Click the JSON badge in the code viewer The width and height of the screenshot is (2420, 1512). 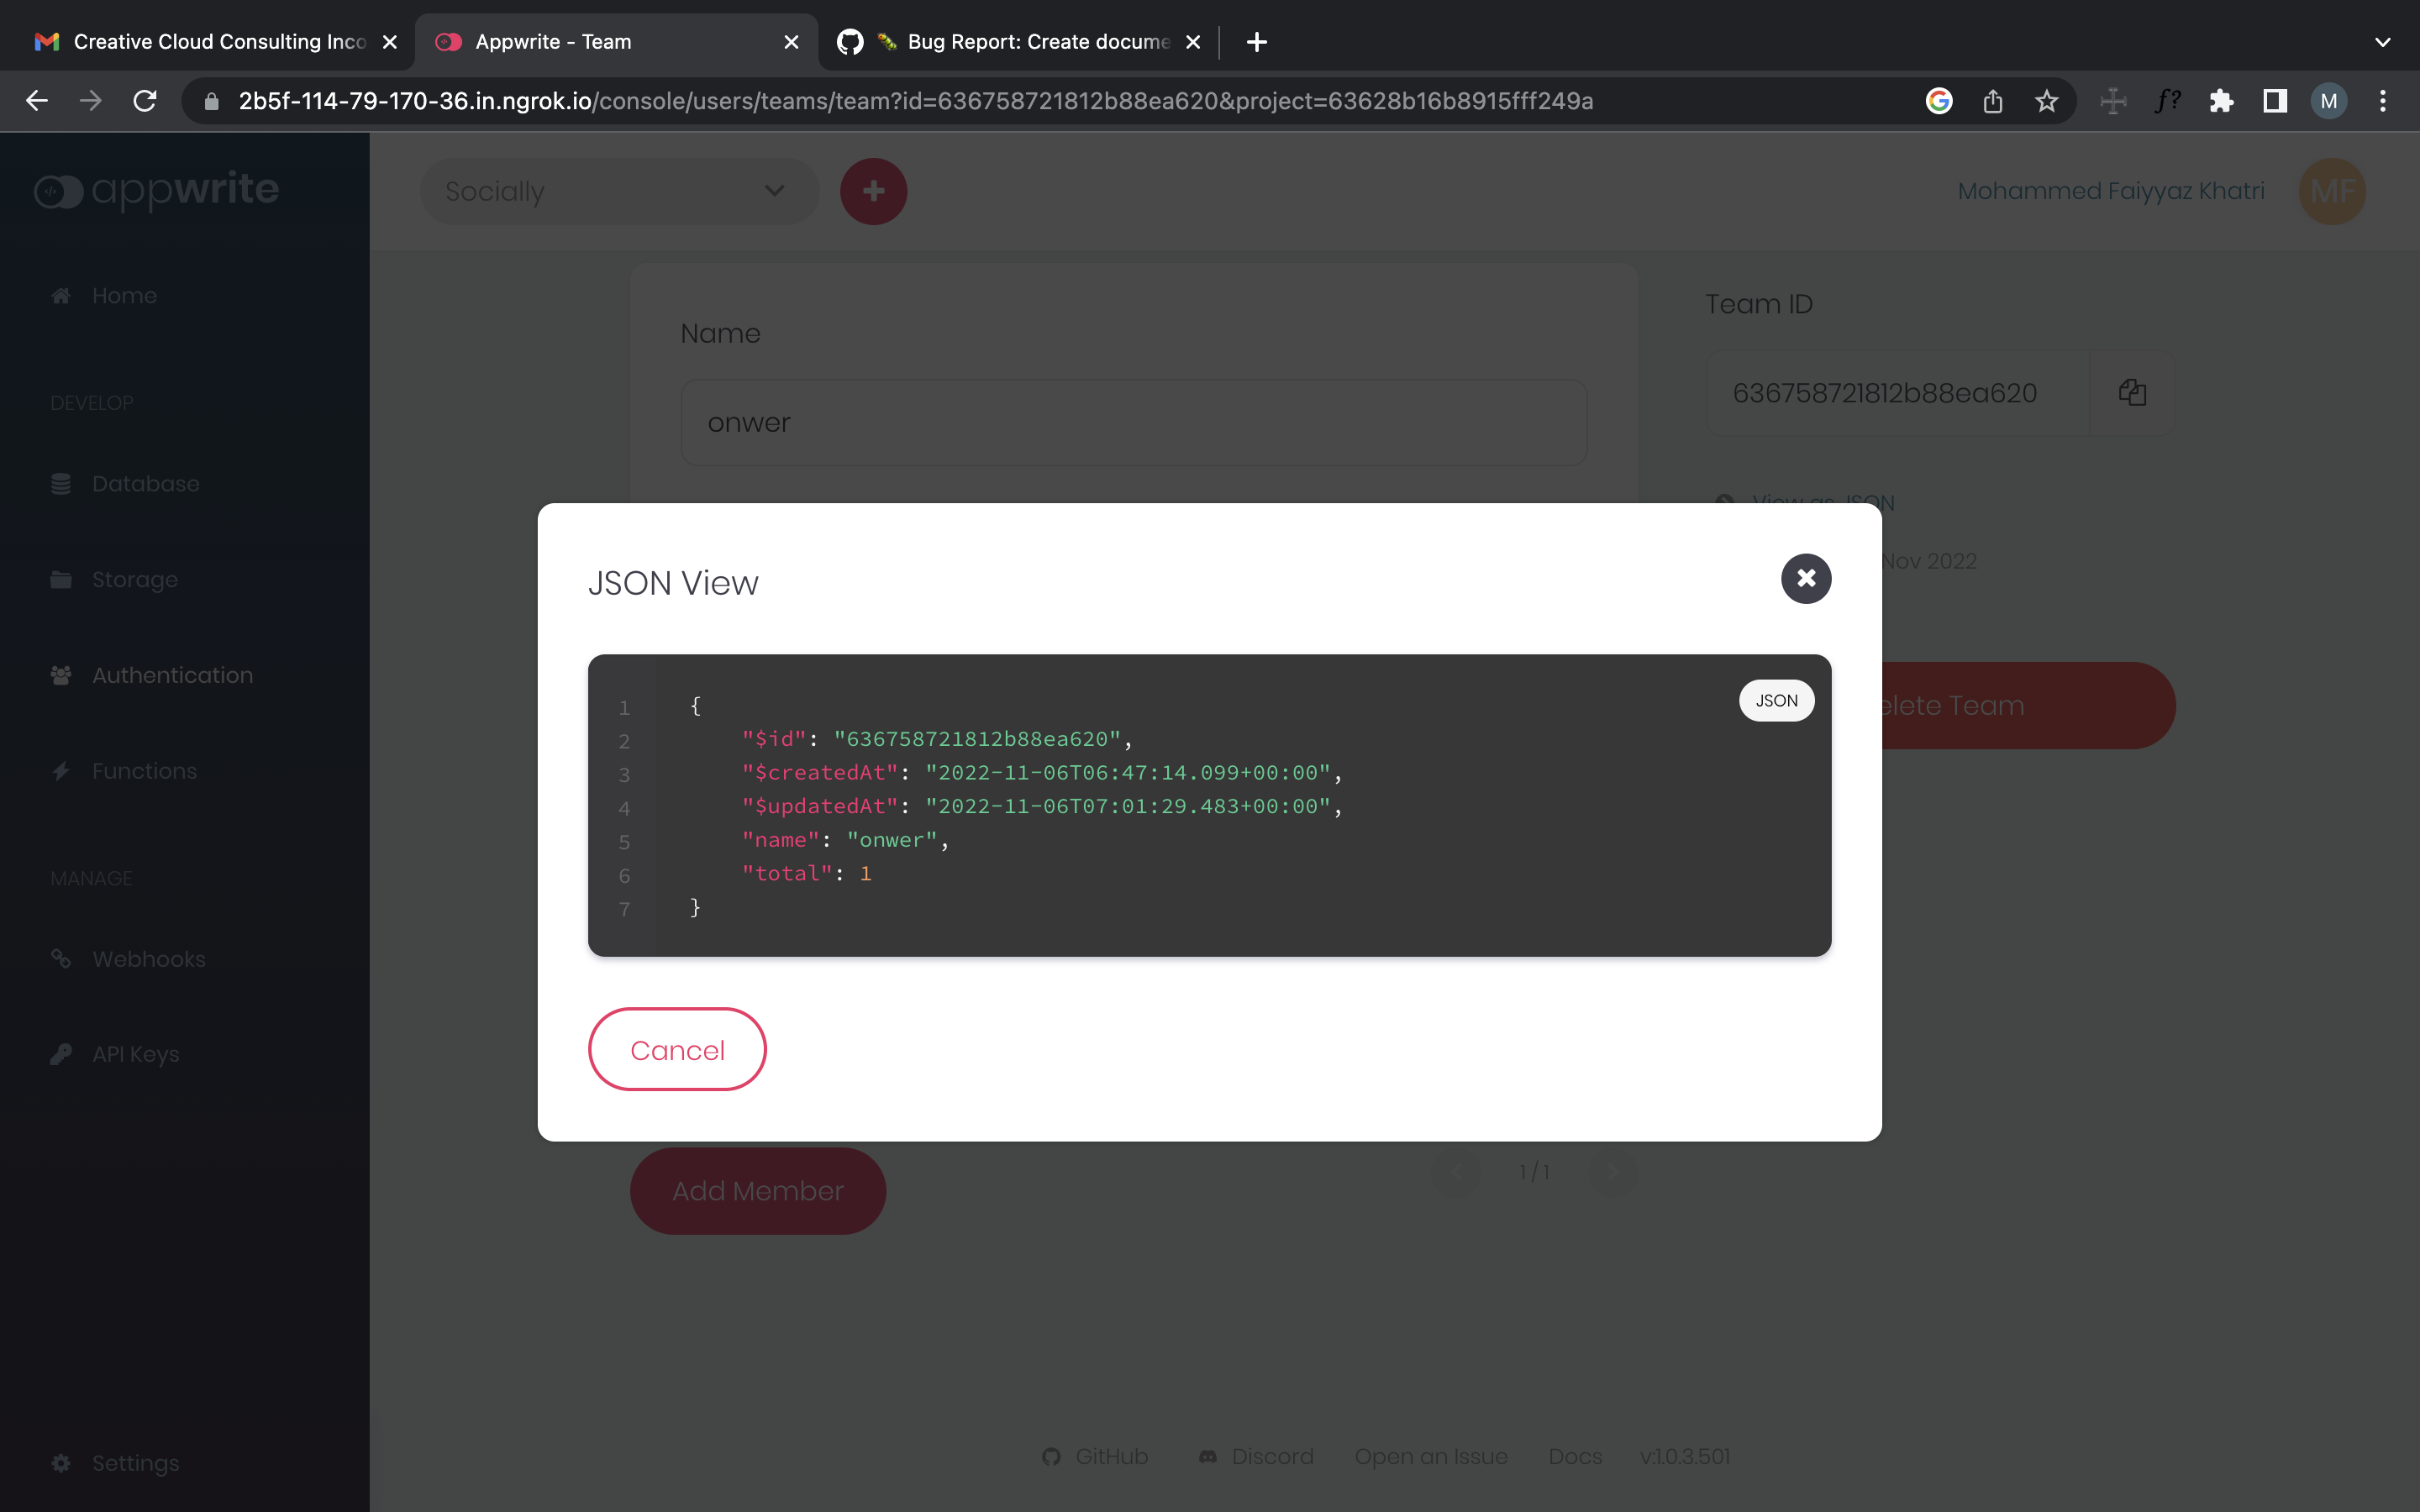(1776, 700)
